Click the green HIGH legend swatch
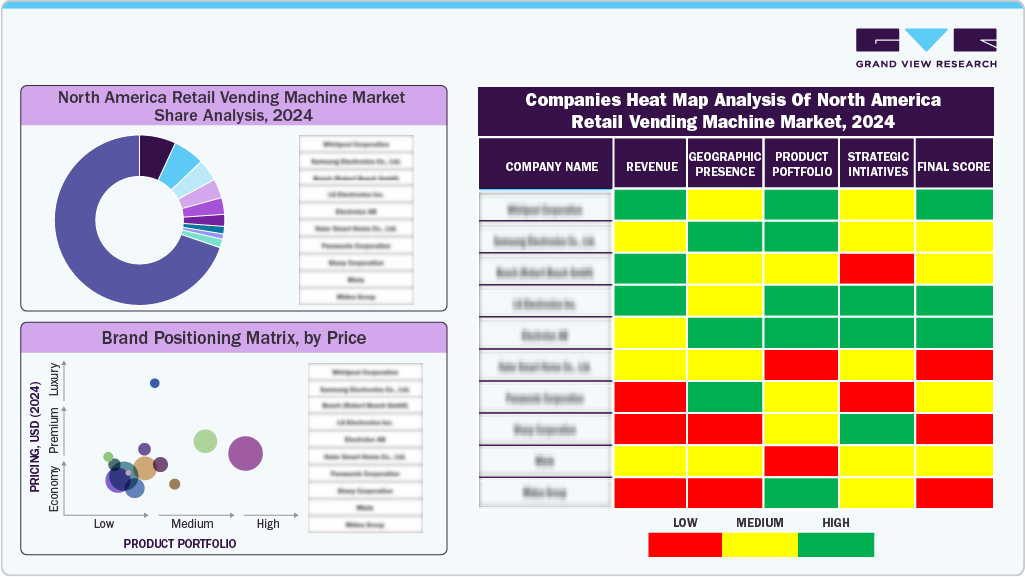Viewport: 1025px width, 577px height. click(836, 545)
